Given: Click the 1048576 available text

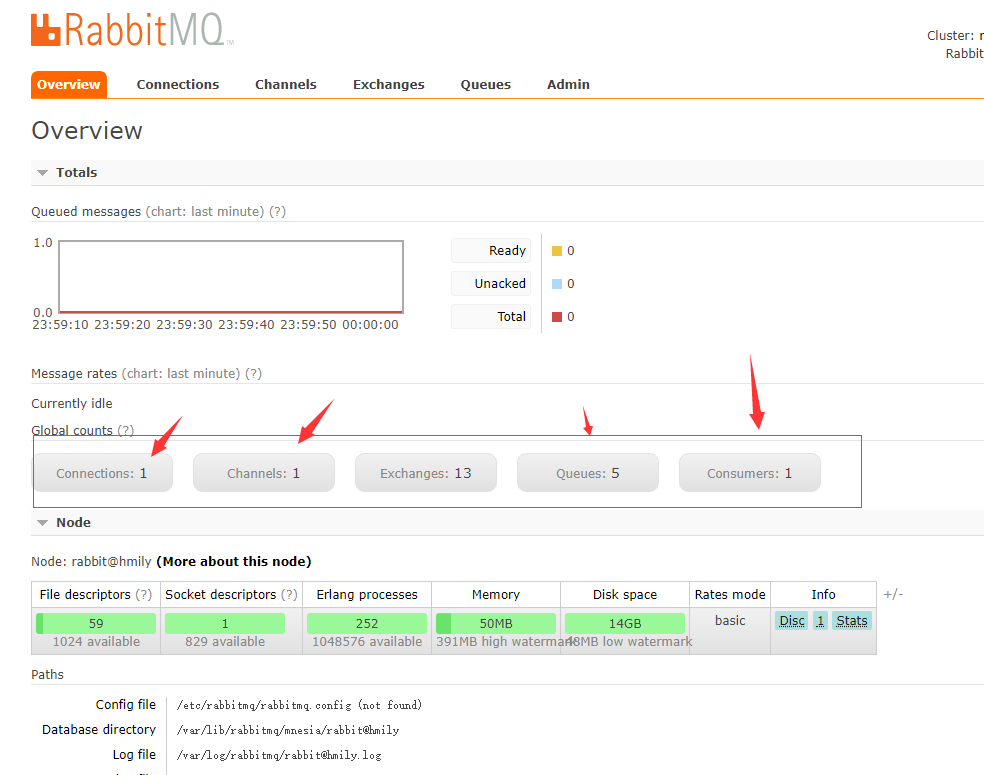Looking at the screenshot, I should pyautogui.click(x=367, y=642).
